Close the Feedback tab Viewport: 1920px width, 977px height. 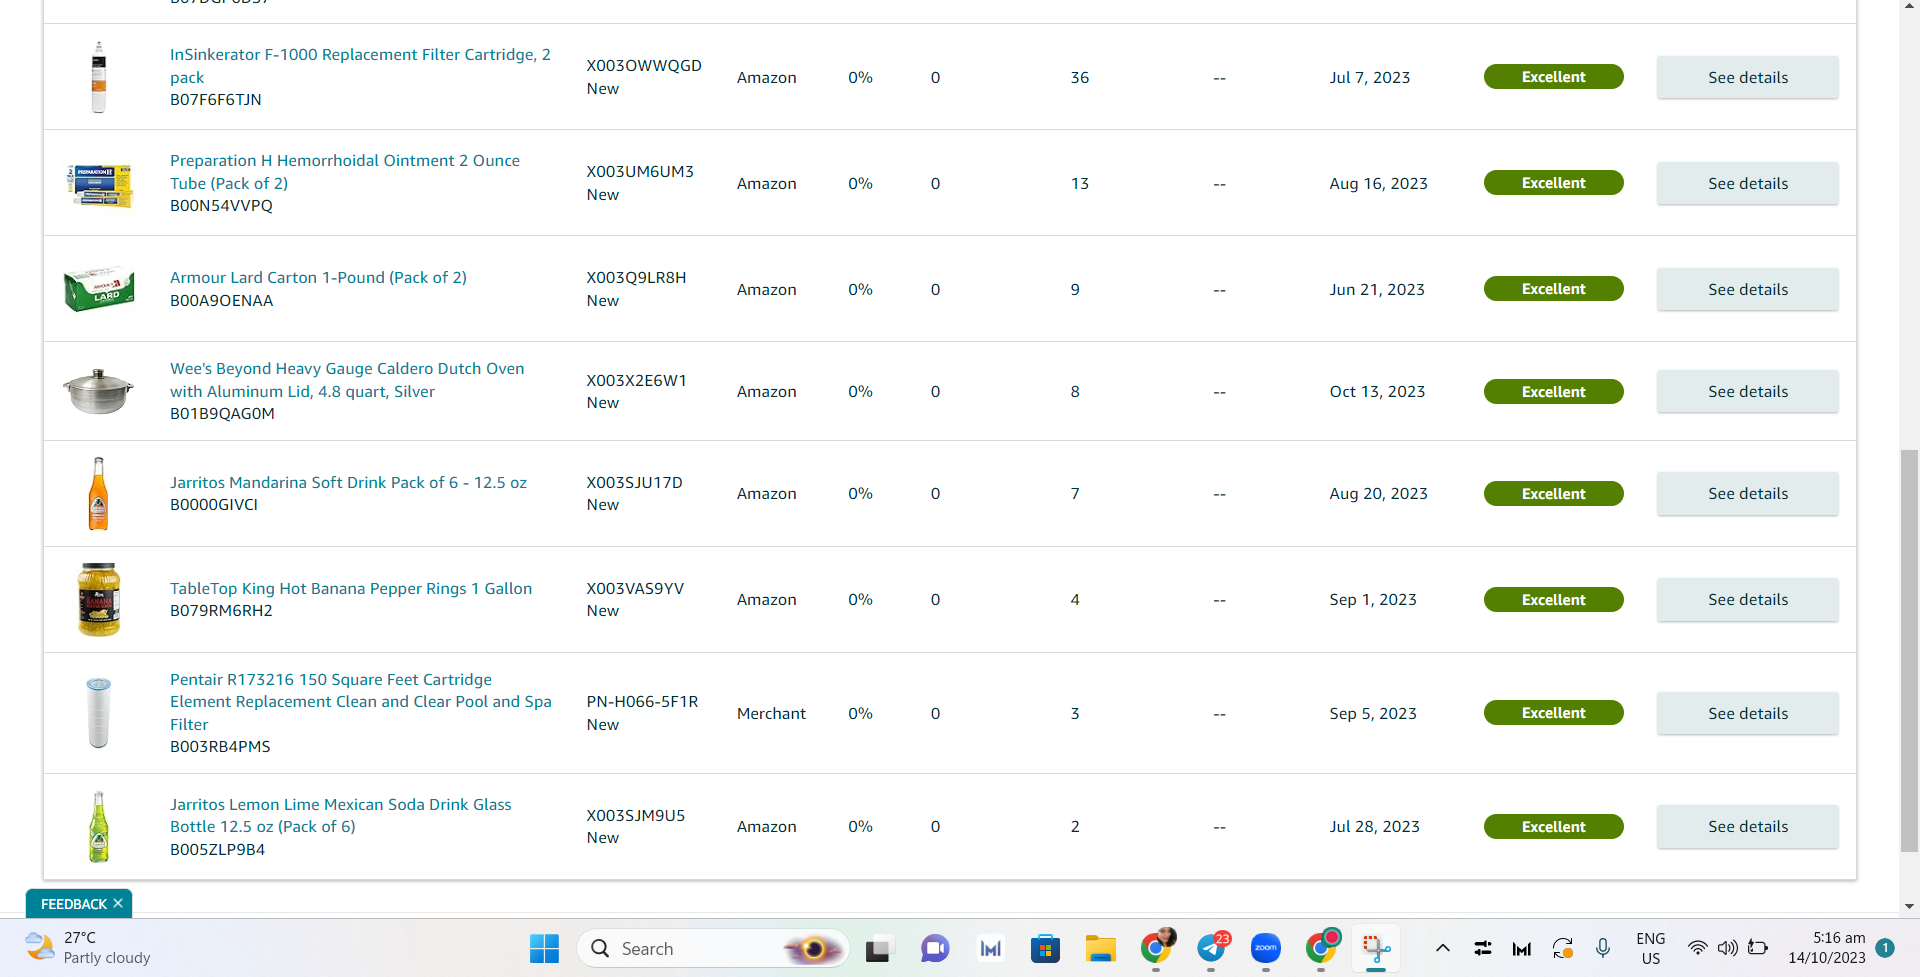coord(118,903)
